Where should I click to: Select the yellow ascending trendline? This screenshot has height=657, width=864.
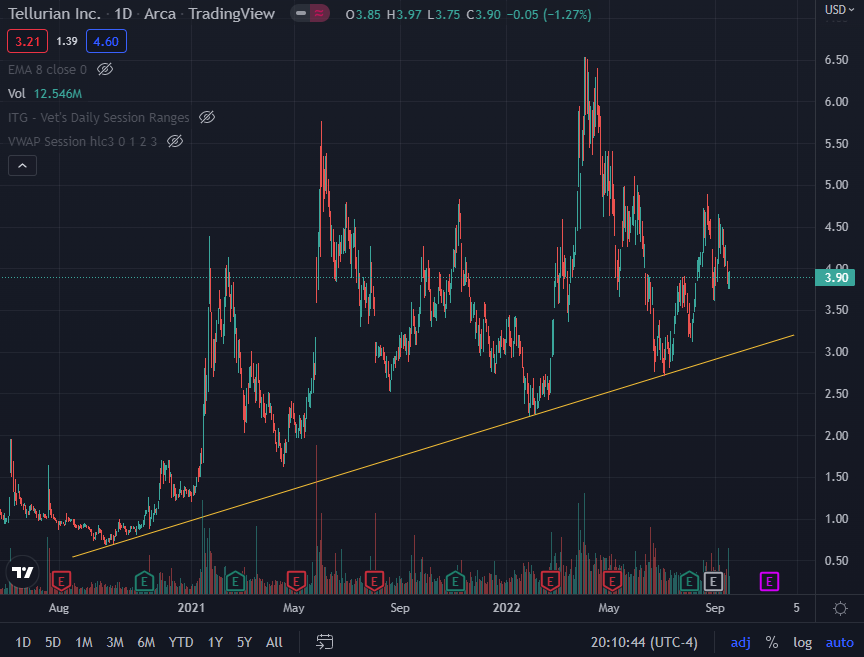pos(433,446)
